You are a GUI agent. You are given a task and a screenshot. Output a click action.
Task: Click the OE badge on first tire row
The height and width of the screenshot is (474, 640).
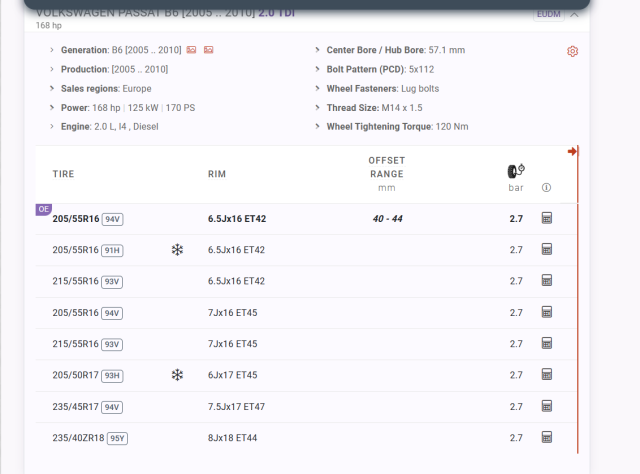coord(43,209)
